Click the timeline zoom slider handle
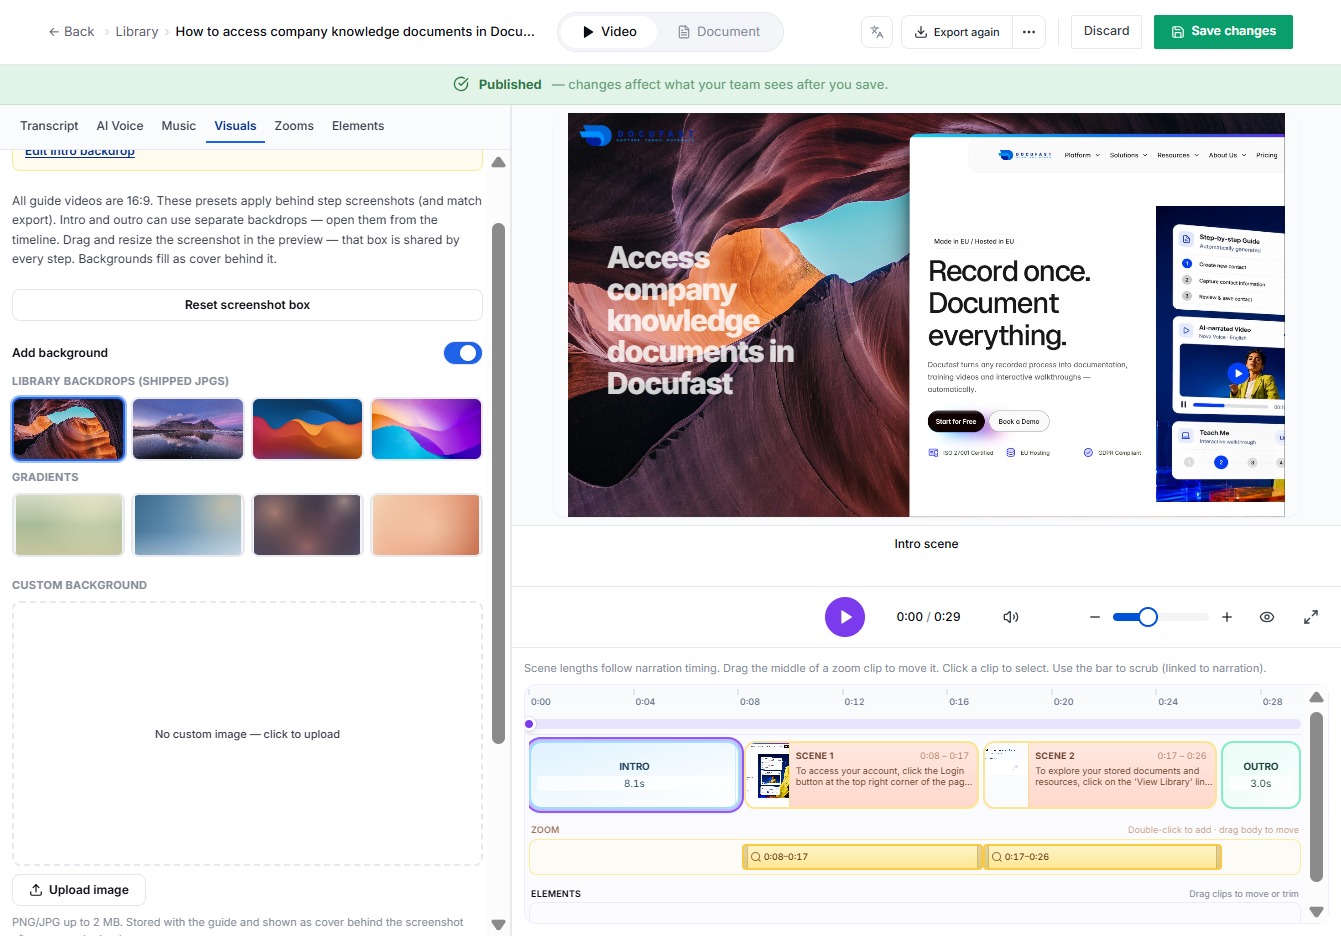1341x936 pixels. 1148,617
